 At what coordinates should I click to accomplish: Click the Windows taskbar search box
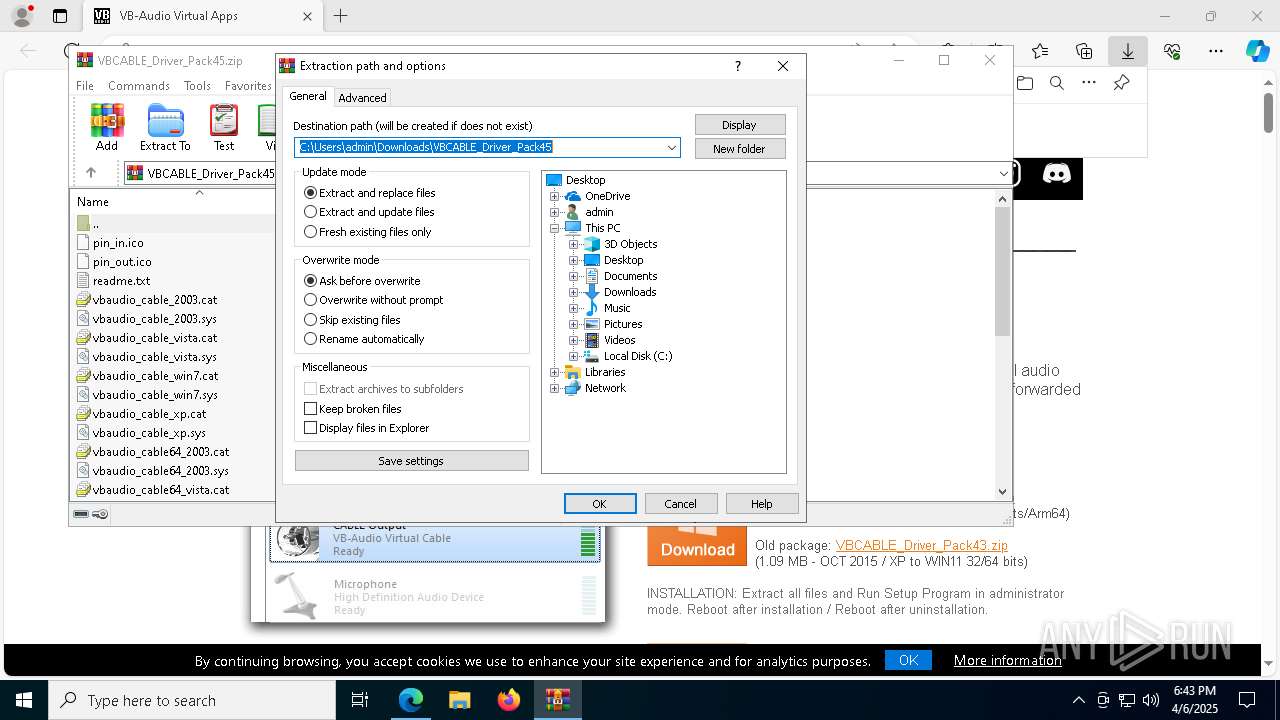tap(192, 700)
